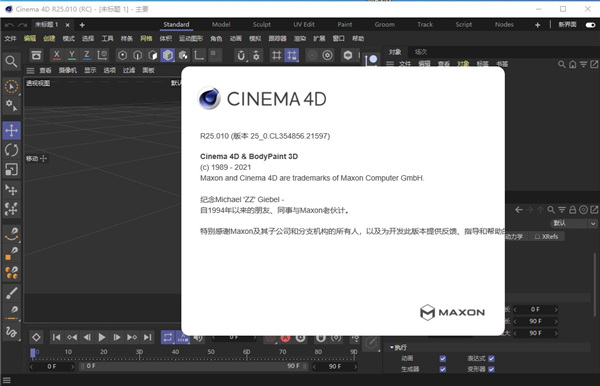Image resolution: width=600 pixels, height=386 pixels.
Task: Toggle Z axis lock icon
Action: pos(87,55)
